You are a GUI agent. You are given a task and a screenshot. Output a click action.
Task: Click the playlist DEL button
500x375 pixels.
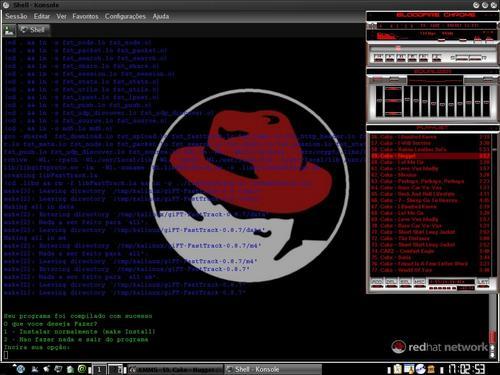(x=391, y=283)
